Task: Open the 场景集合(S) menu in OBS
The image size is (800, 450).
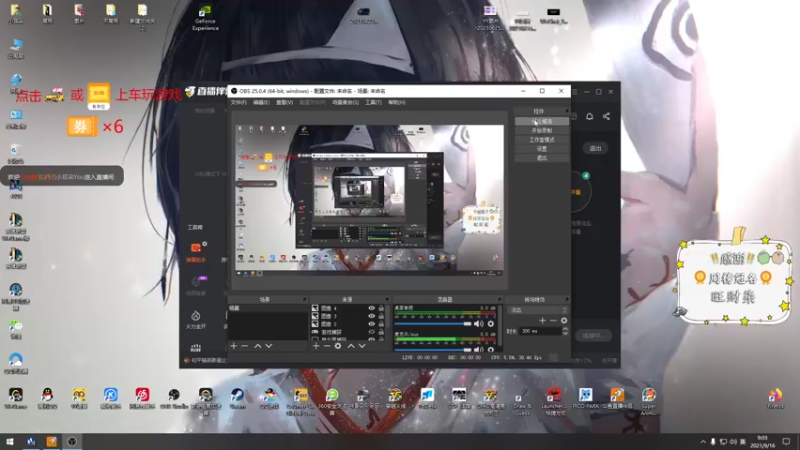Action: pyautogui.click(x=345, y=103)
